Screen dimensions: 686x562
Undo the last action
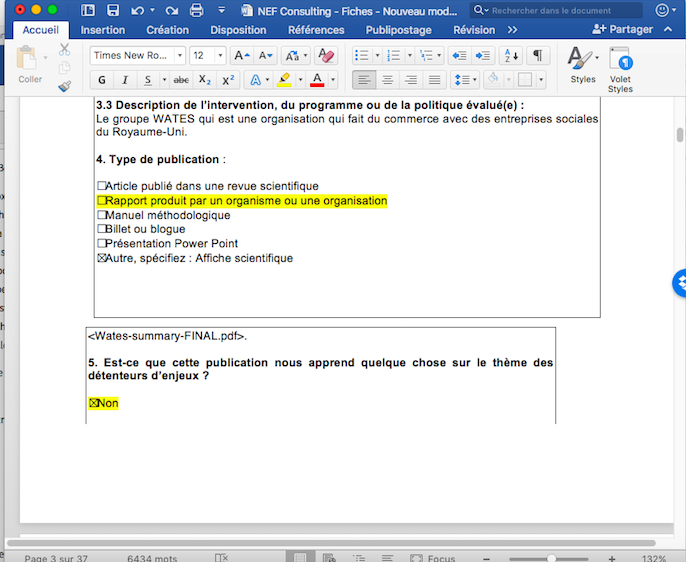tap(137, 10)
